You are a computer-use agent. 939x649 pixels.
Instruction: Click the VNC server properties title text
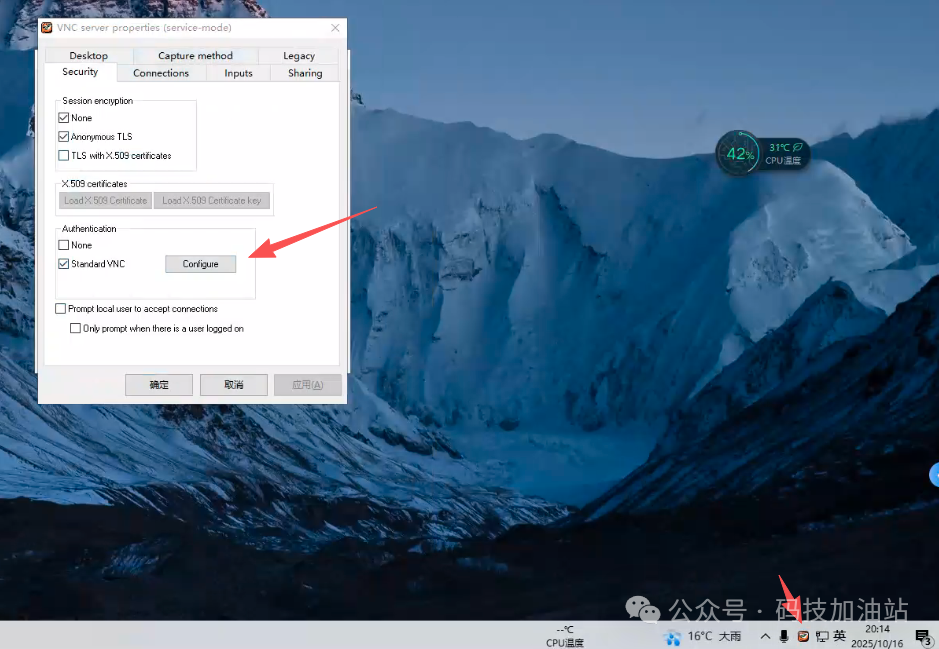pos(144,28)
